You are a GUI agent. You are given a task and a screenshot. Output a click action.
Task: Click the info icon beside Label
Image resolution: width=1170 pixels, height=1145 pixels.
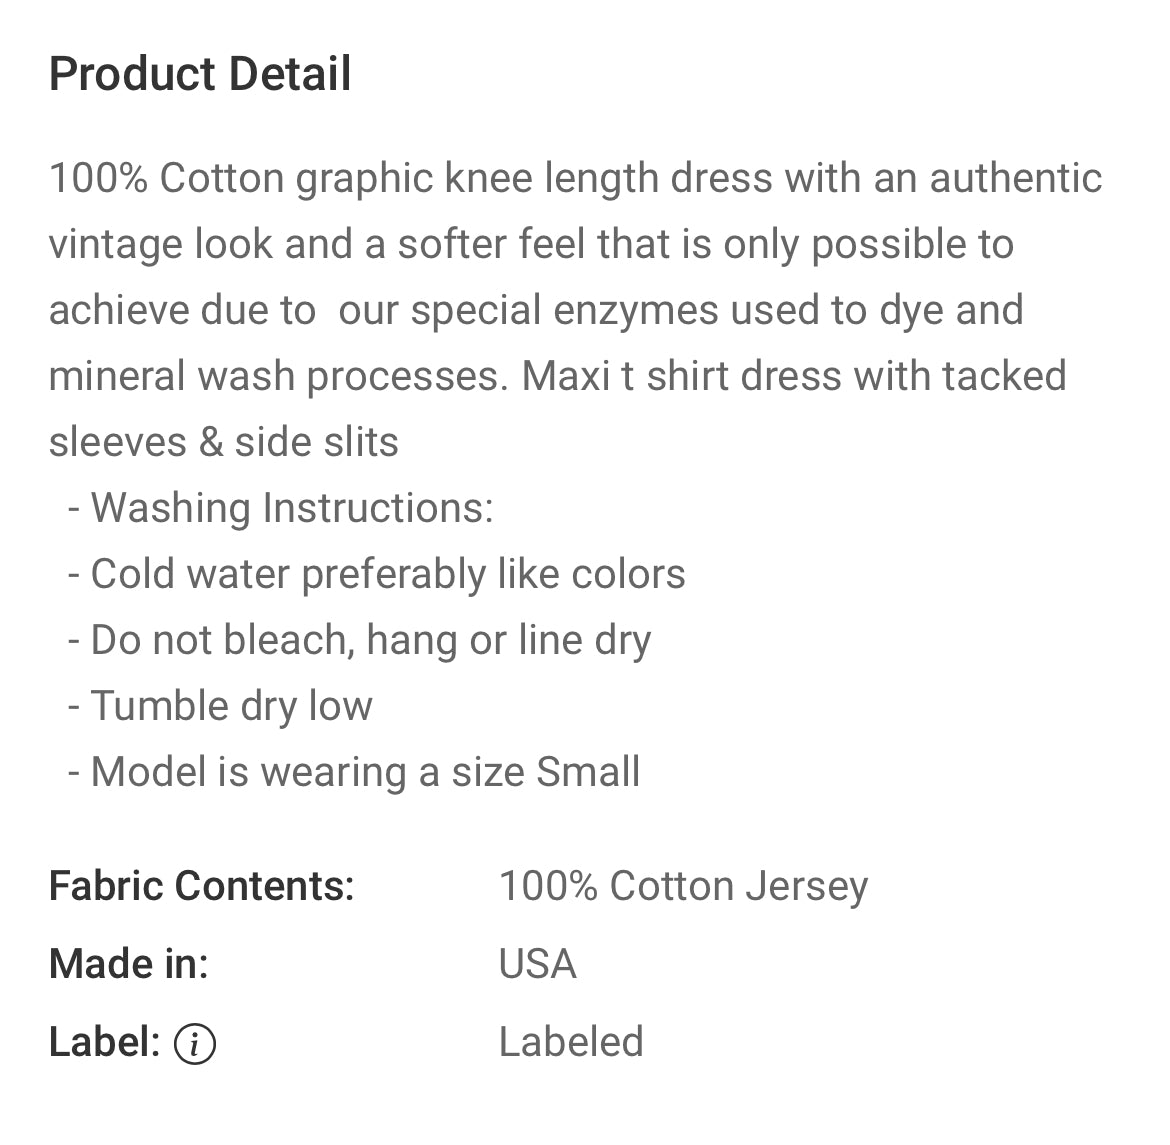[194, 1044]
